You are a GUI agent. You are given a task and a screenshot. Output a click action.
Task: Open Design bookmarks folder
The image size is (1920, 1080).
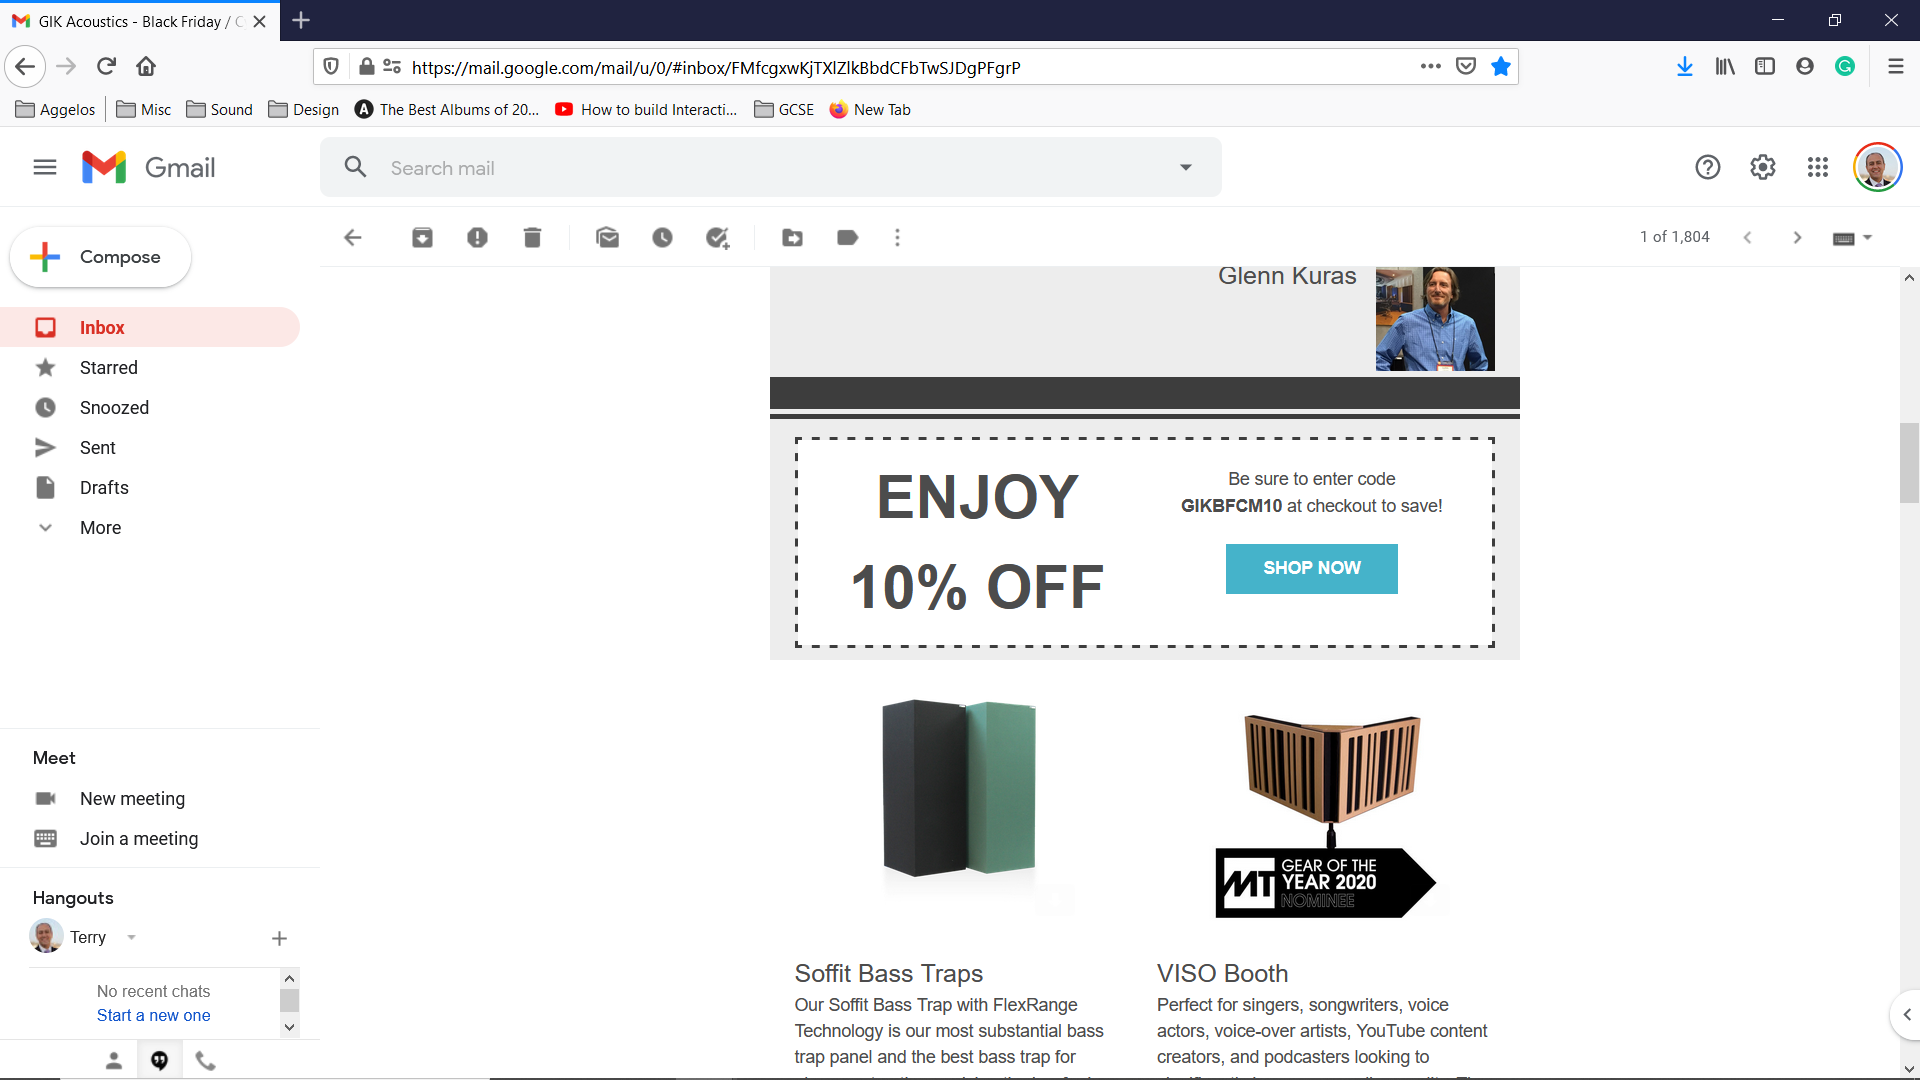tap(304, 109)
